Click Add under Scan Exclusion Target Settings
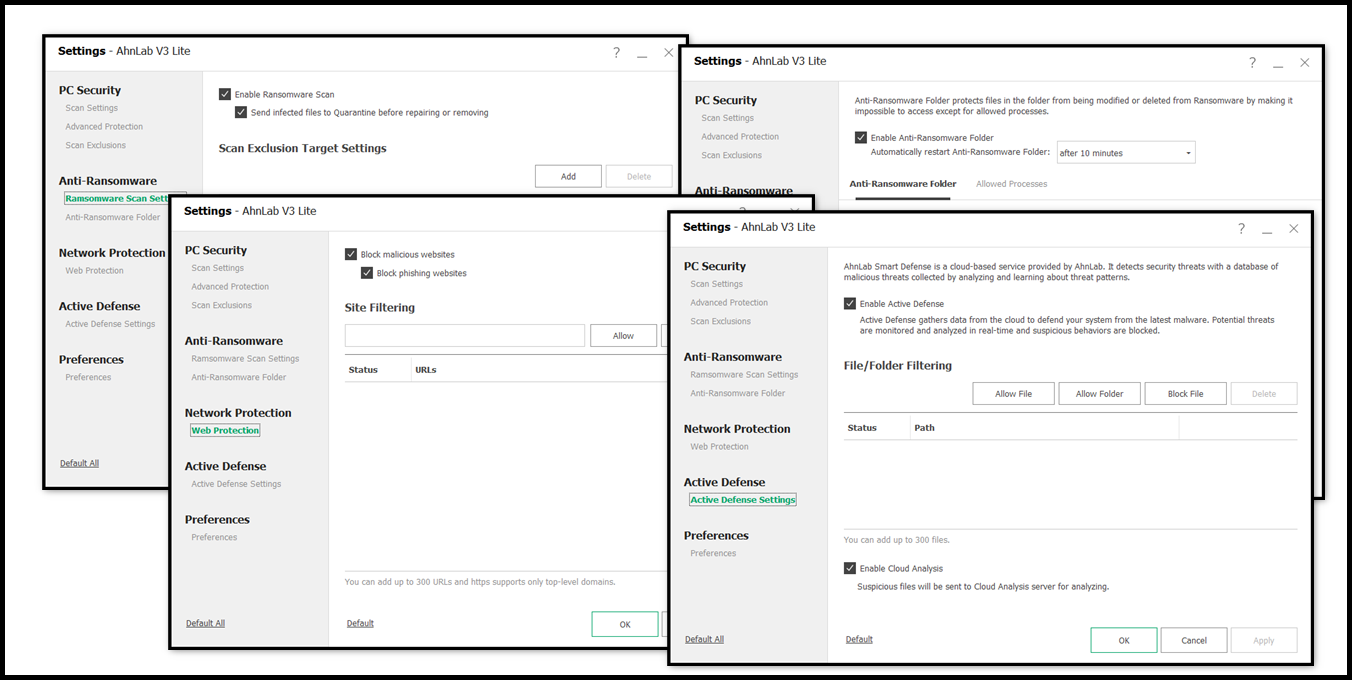 [568, 177]
